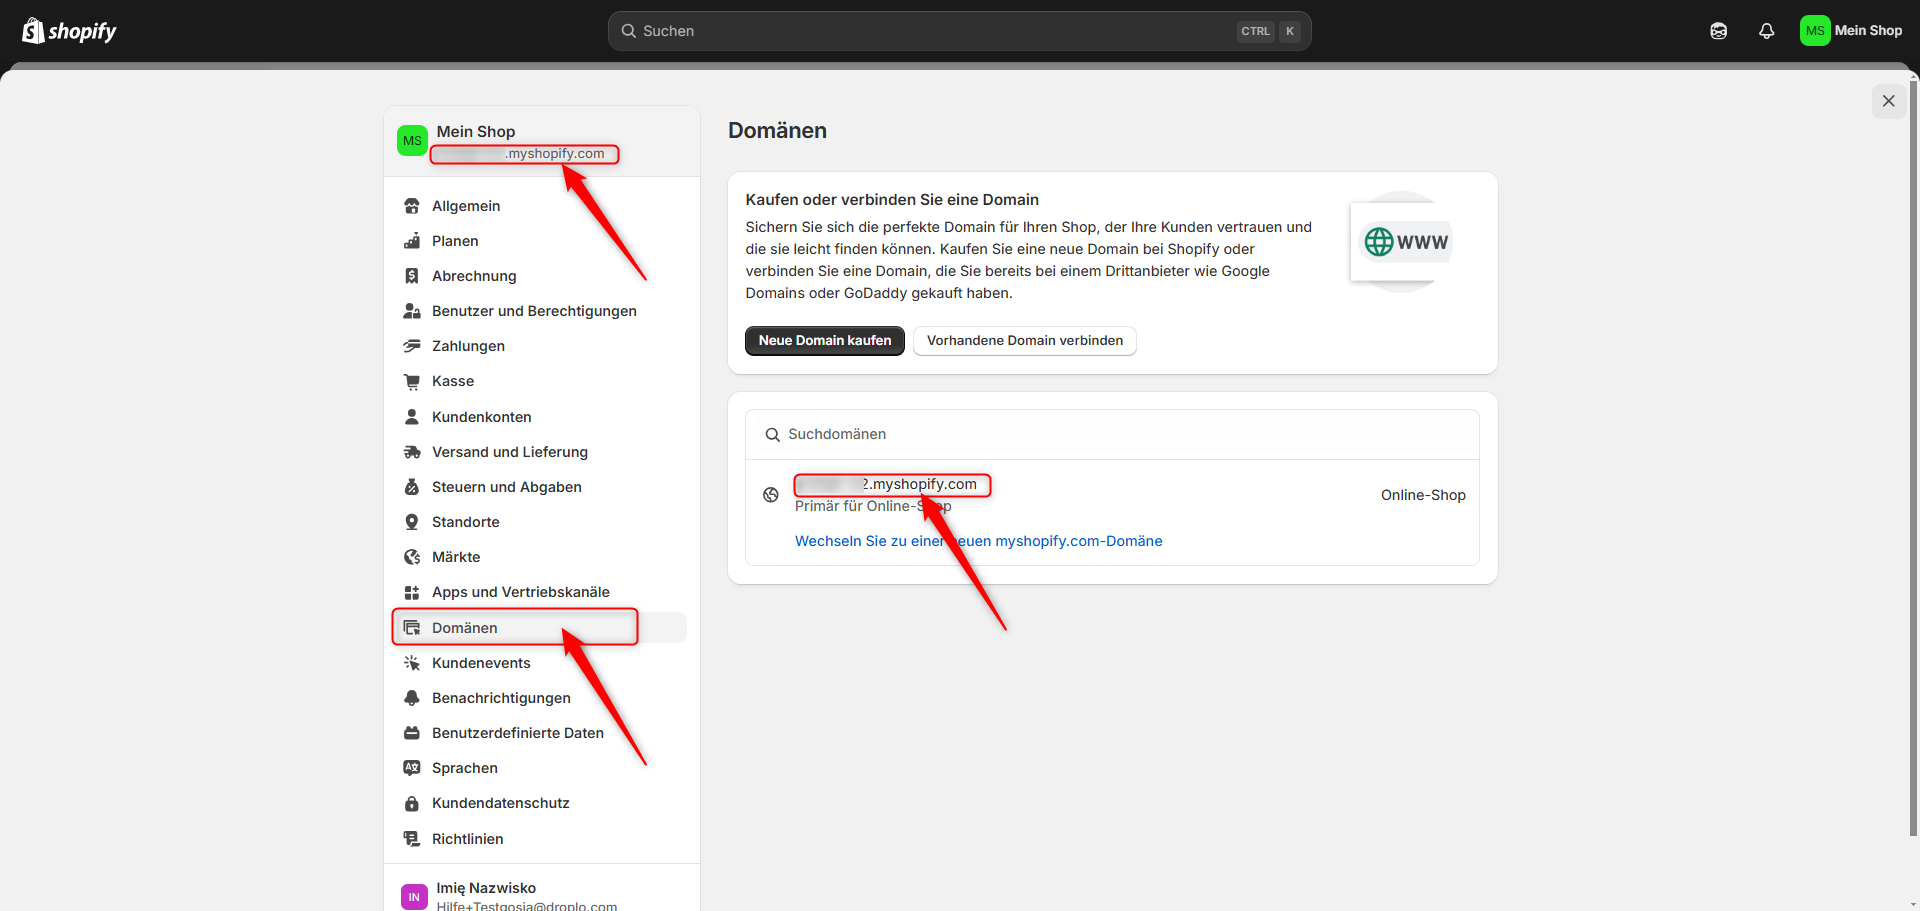Click the Mein Shop name in sidebar header

pyautogui.click(x=476, y=132)
